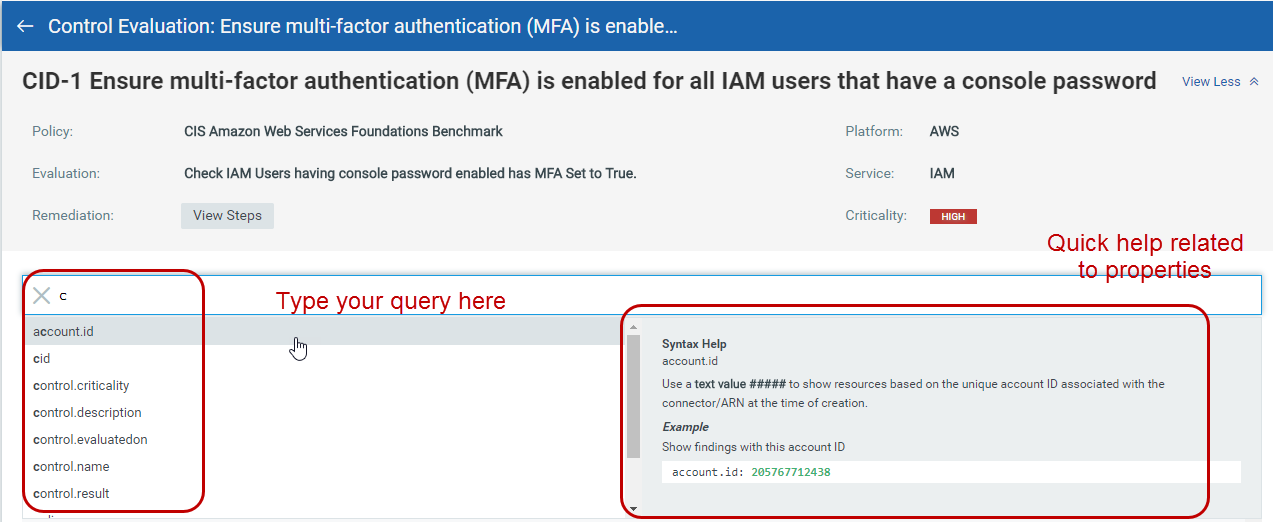Click the Service value IAM
The width and height of the screenshot is (1273, 522).
pos(942,173)
